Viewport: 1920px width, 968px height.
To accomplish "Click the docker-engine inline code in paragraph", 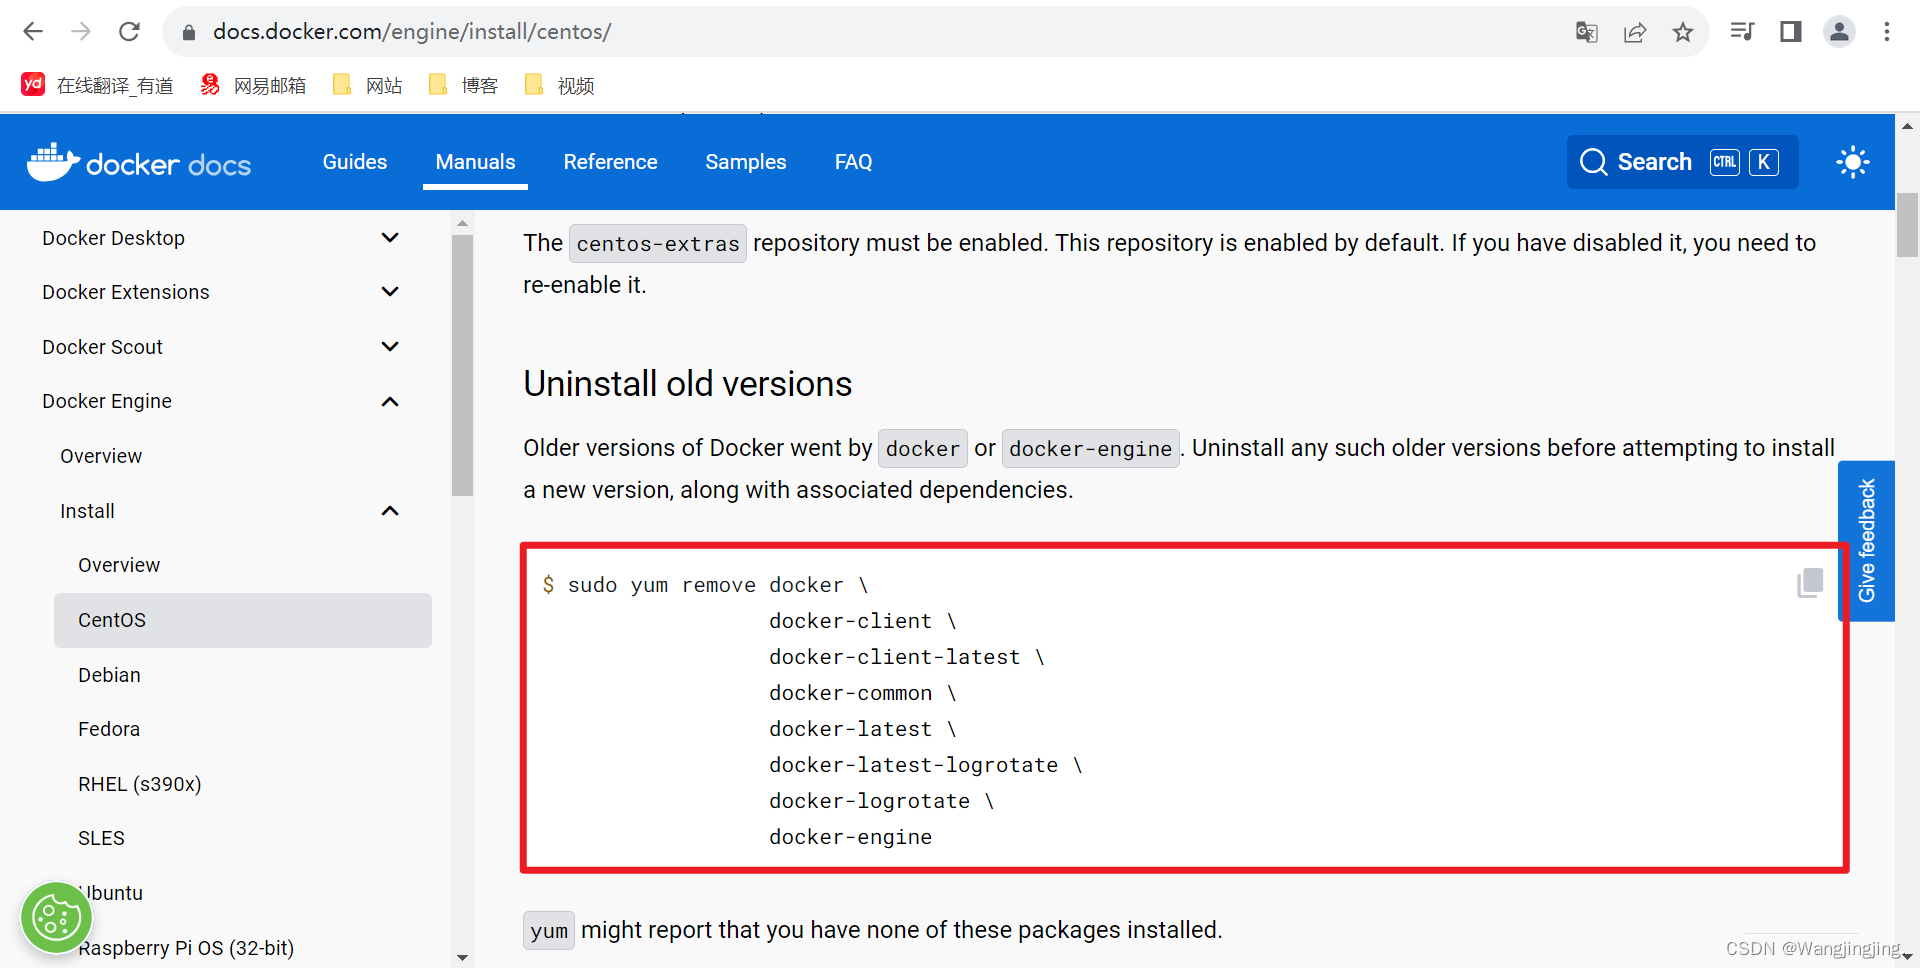I will [1090, 449].
